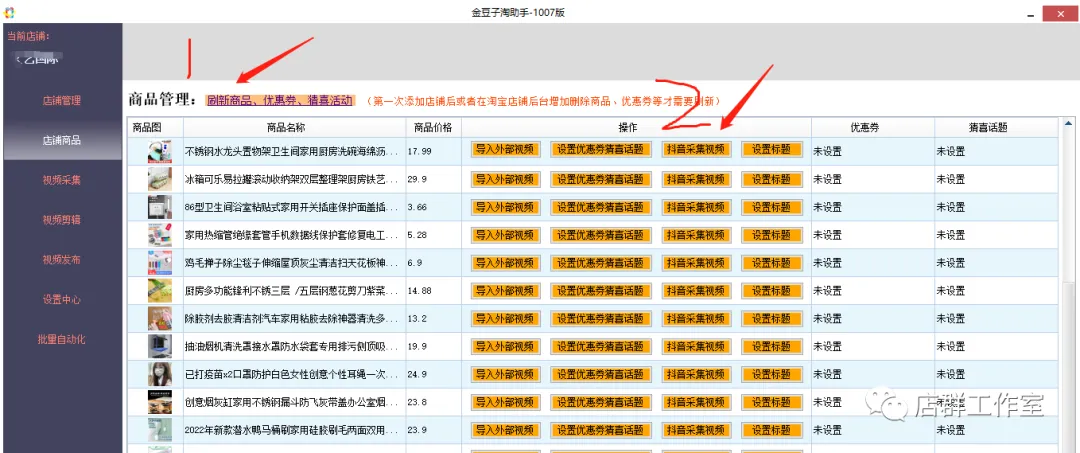Screen dimensions: 1080x453
Task: Click 设置标题 for the 29.9 product
Action: (772, 179)
